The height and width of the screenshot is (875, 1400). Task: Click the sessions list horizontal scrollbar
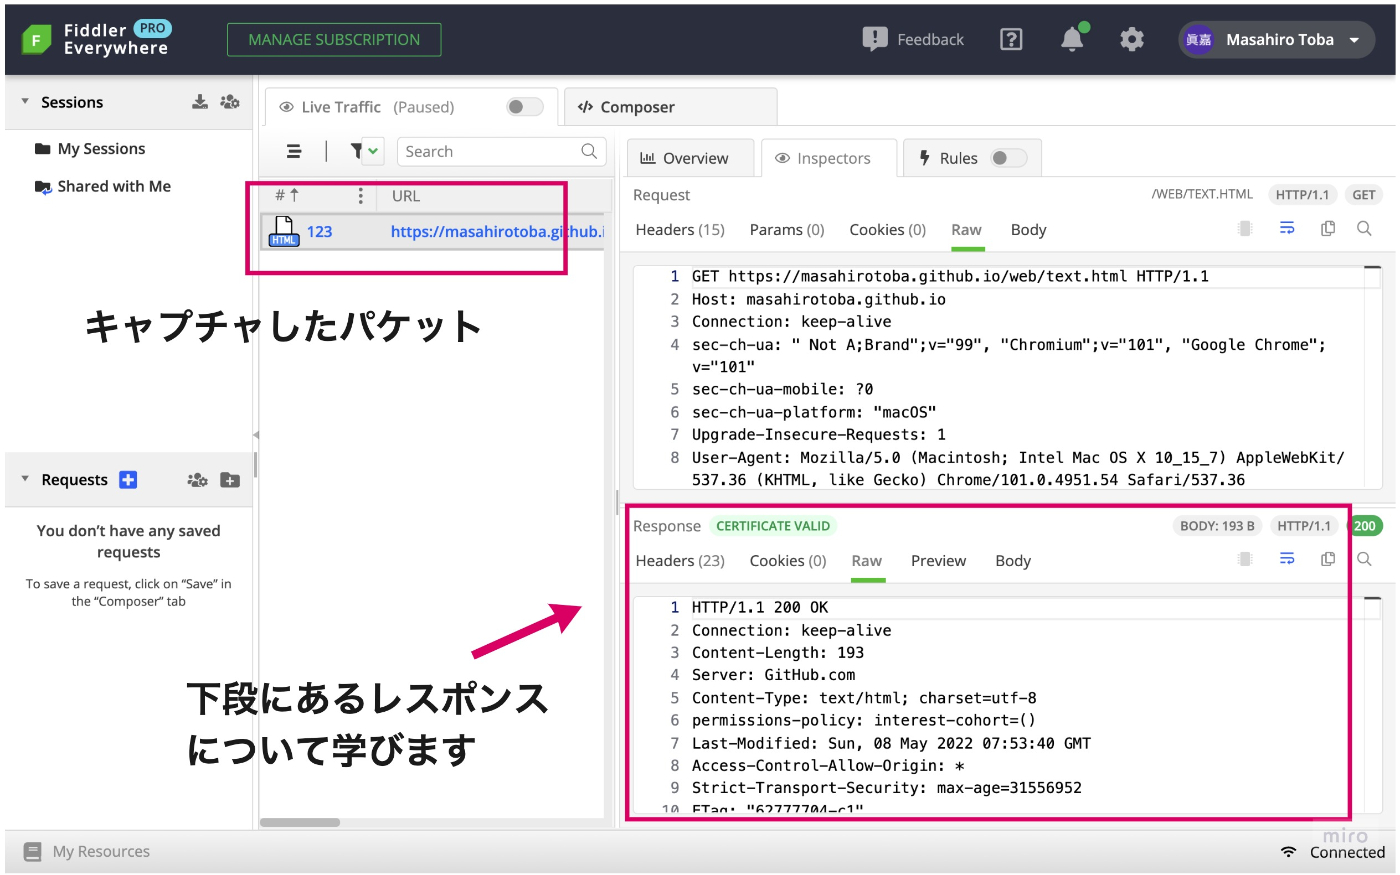tap(300, 822)
